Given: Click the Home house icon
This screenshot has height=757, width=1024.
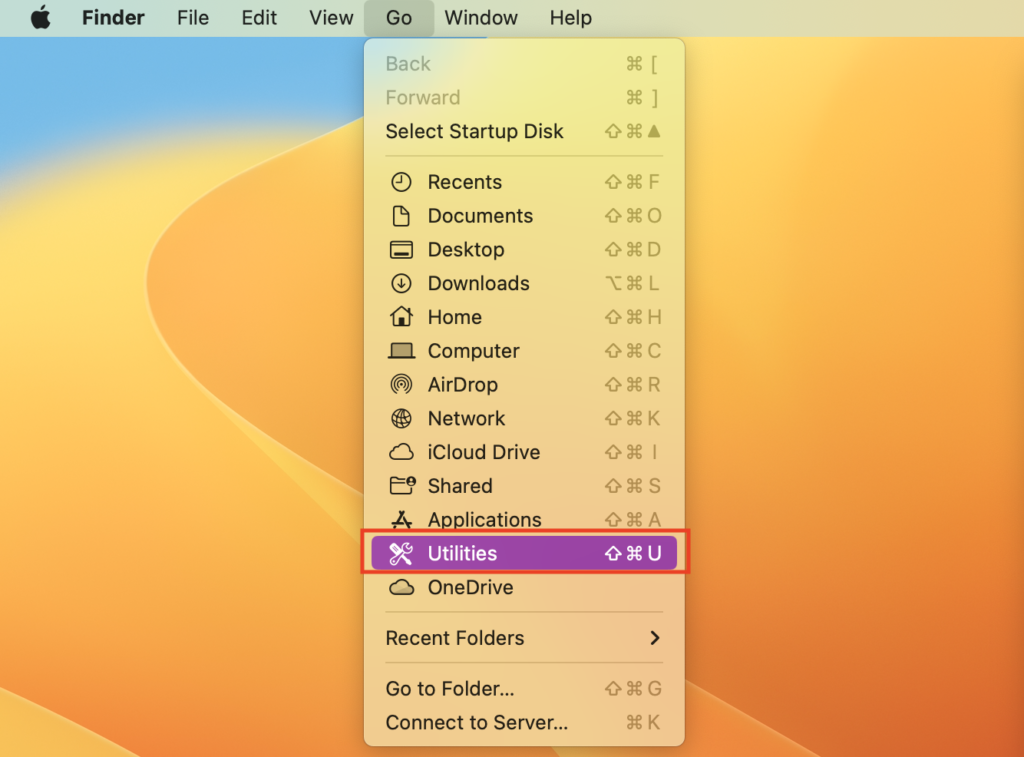Looking at the screenshot, I should (x=401, y=317).
